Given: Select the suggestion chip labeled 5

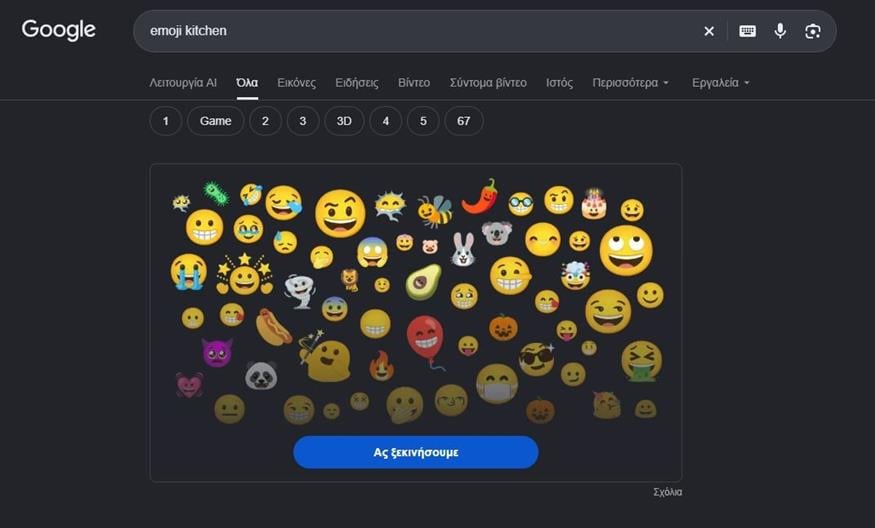Looking at the screenshot, I should (423, 121).
